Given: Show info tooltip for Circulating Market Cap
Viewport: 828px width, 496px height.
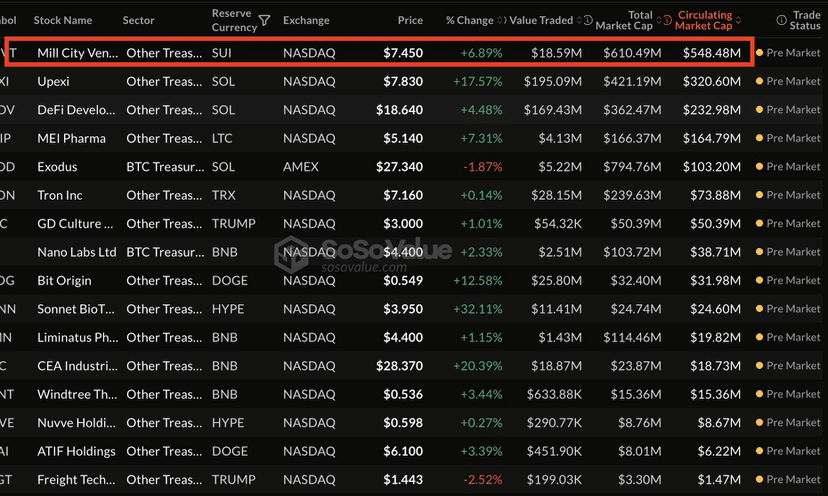Looking at the screenshot, I should (x=667, y=20).
